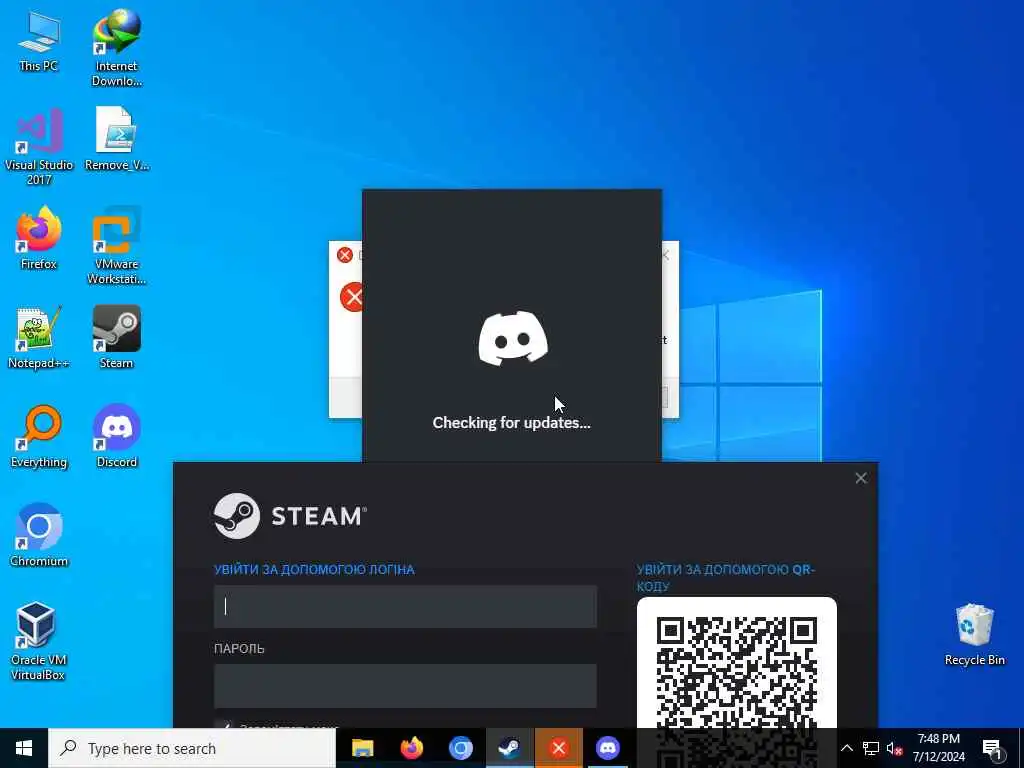1024x768 pixels.
Task: Open Chromium desktop shortcut
Action: click(39, 536)
